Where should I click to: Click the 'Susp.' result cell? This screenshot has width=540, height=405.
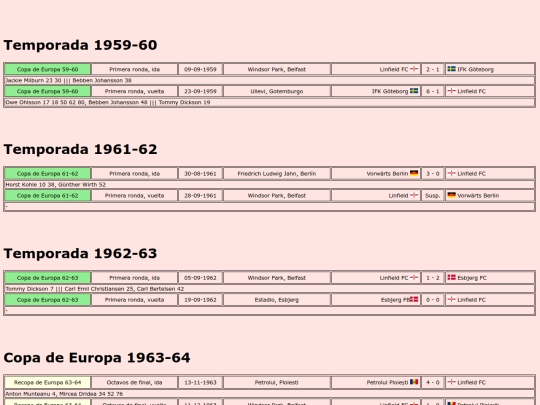[433, 196]
